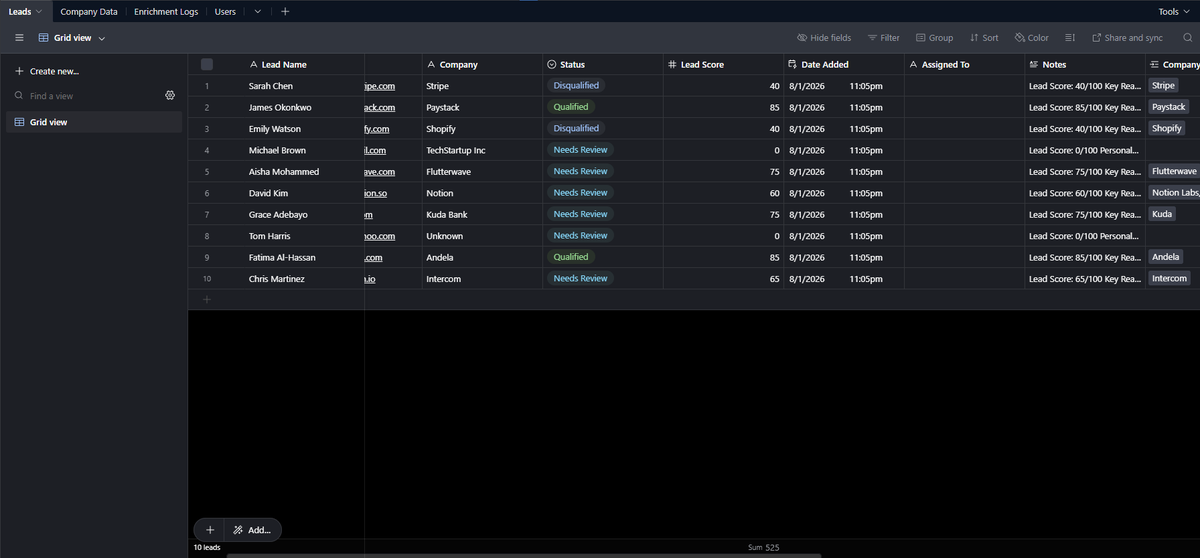Select row number 5

[206, 172]
